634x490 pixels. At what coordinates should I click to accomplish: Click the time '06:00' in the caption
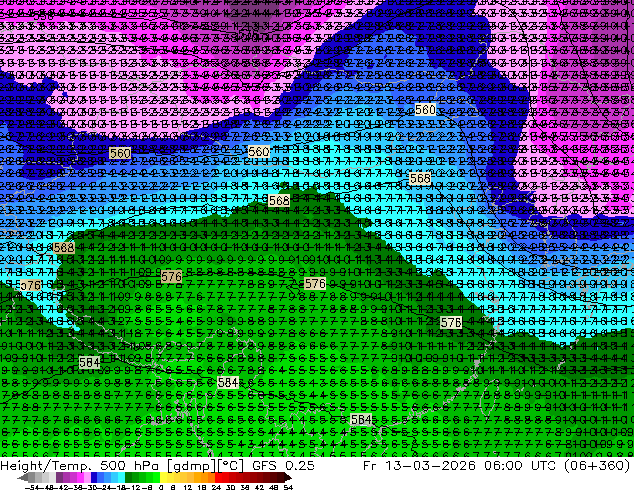503,466
